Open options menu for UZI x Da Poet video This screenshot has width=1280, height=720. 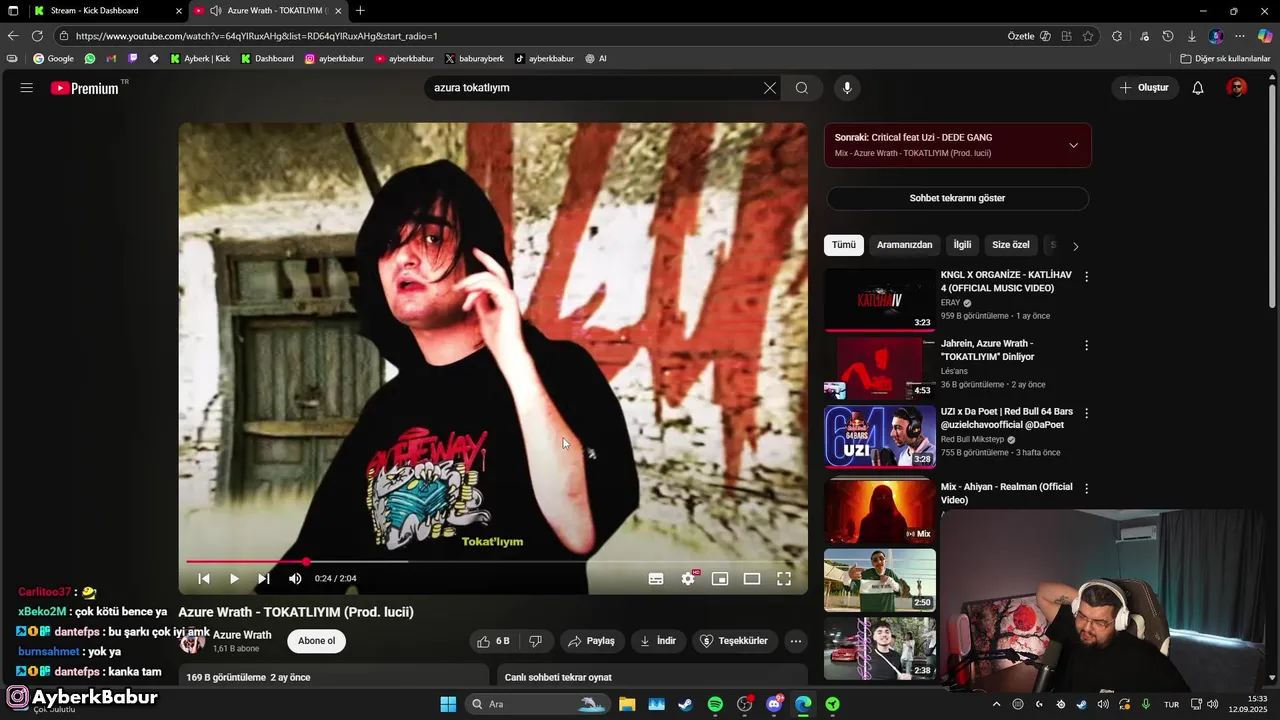pos(1086,413)
